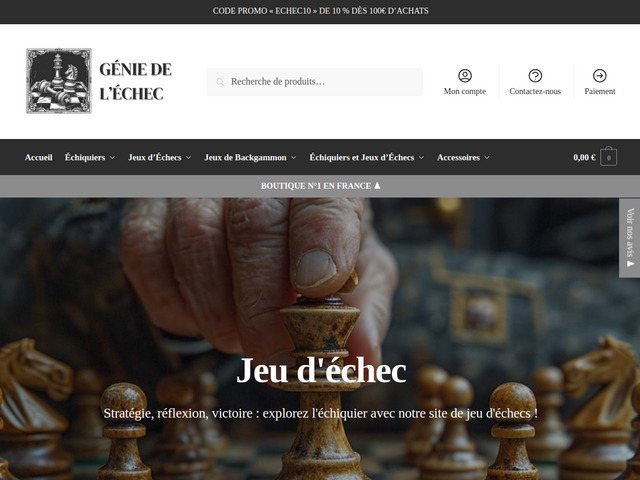
Task: Click the pawn icon beside Boutique N°1
Action: [x=377, y=186]
